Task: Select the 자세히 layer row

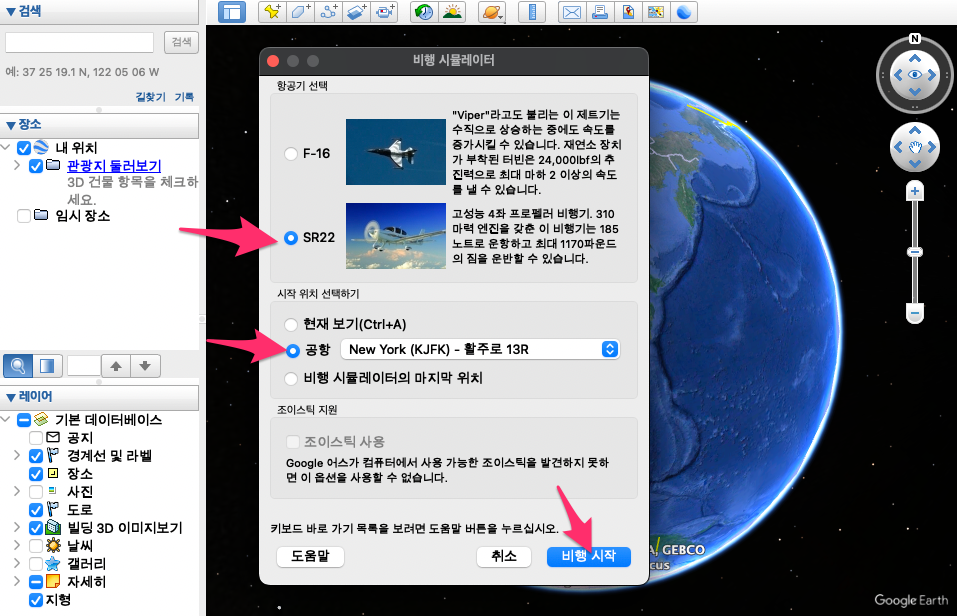Action: coord(86,582)
